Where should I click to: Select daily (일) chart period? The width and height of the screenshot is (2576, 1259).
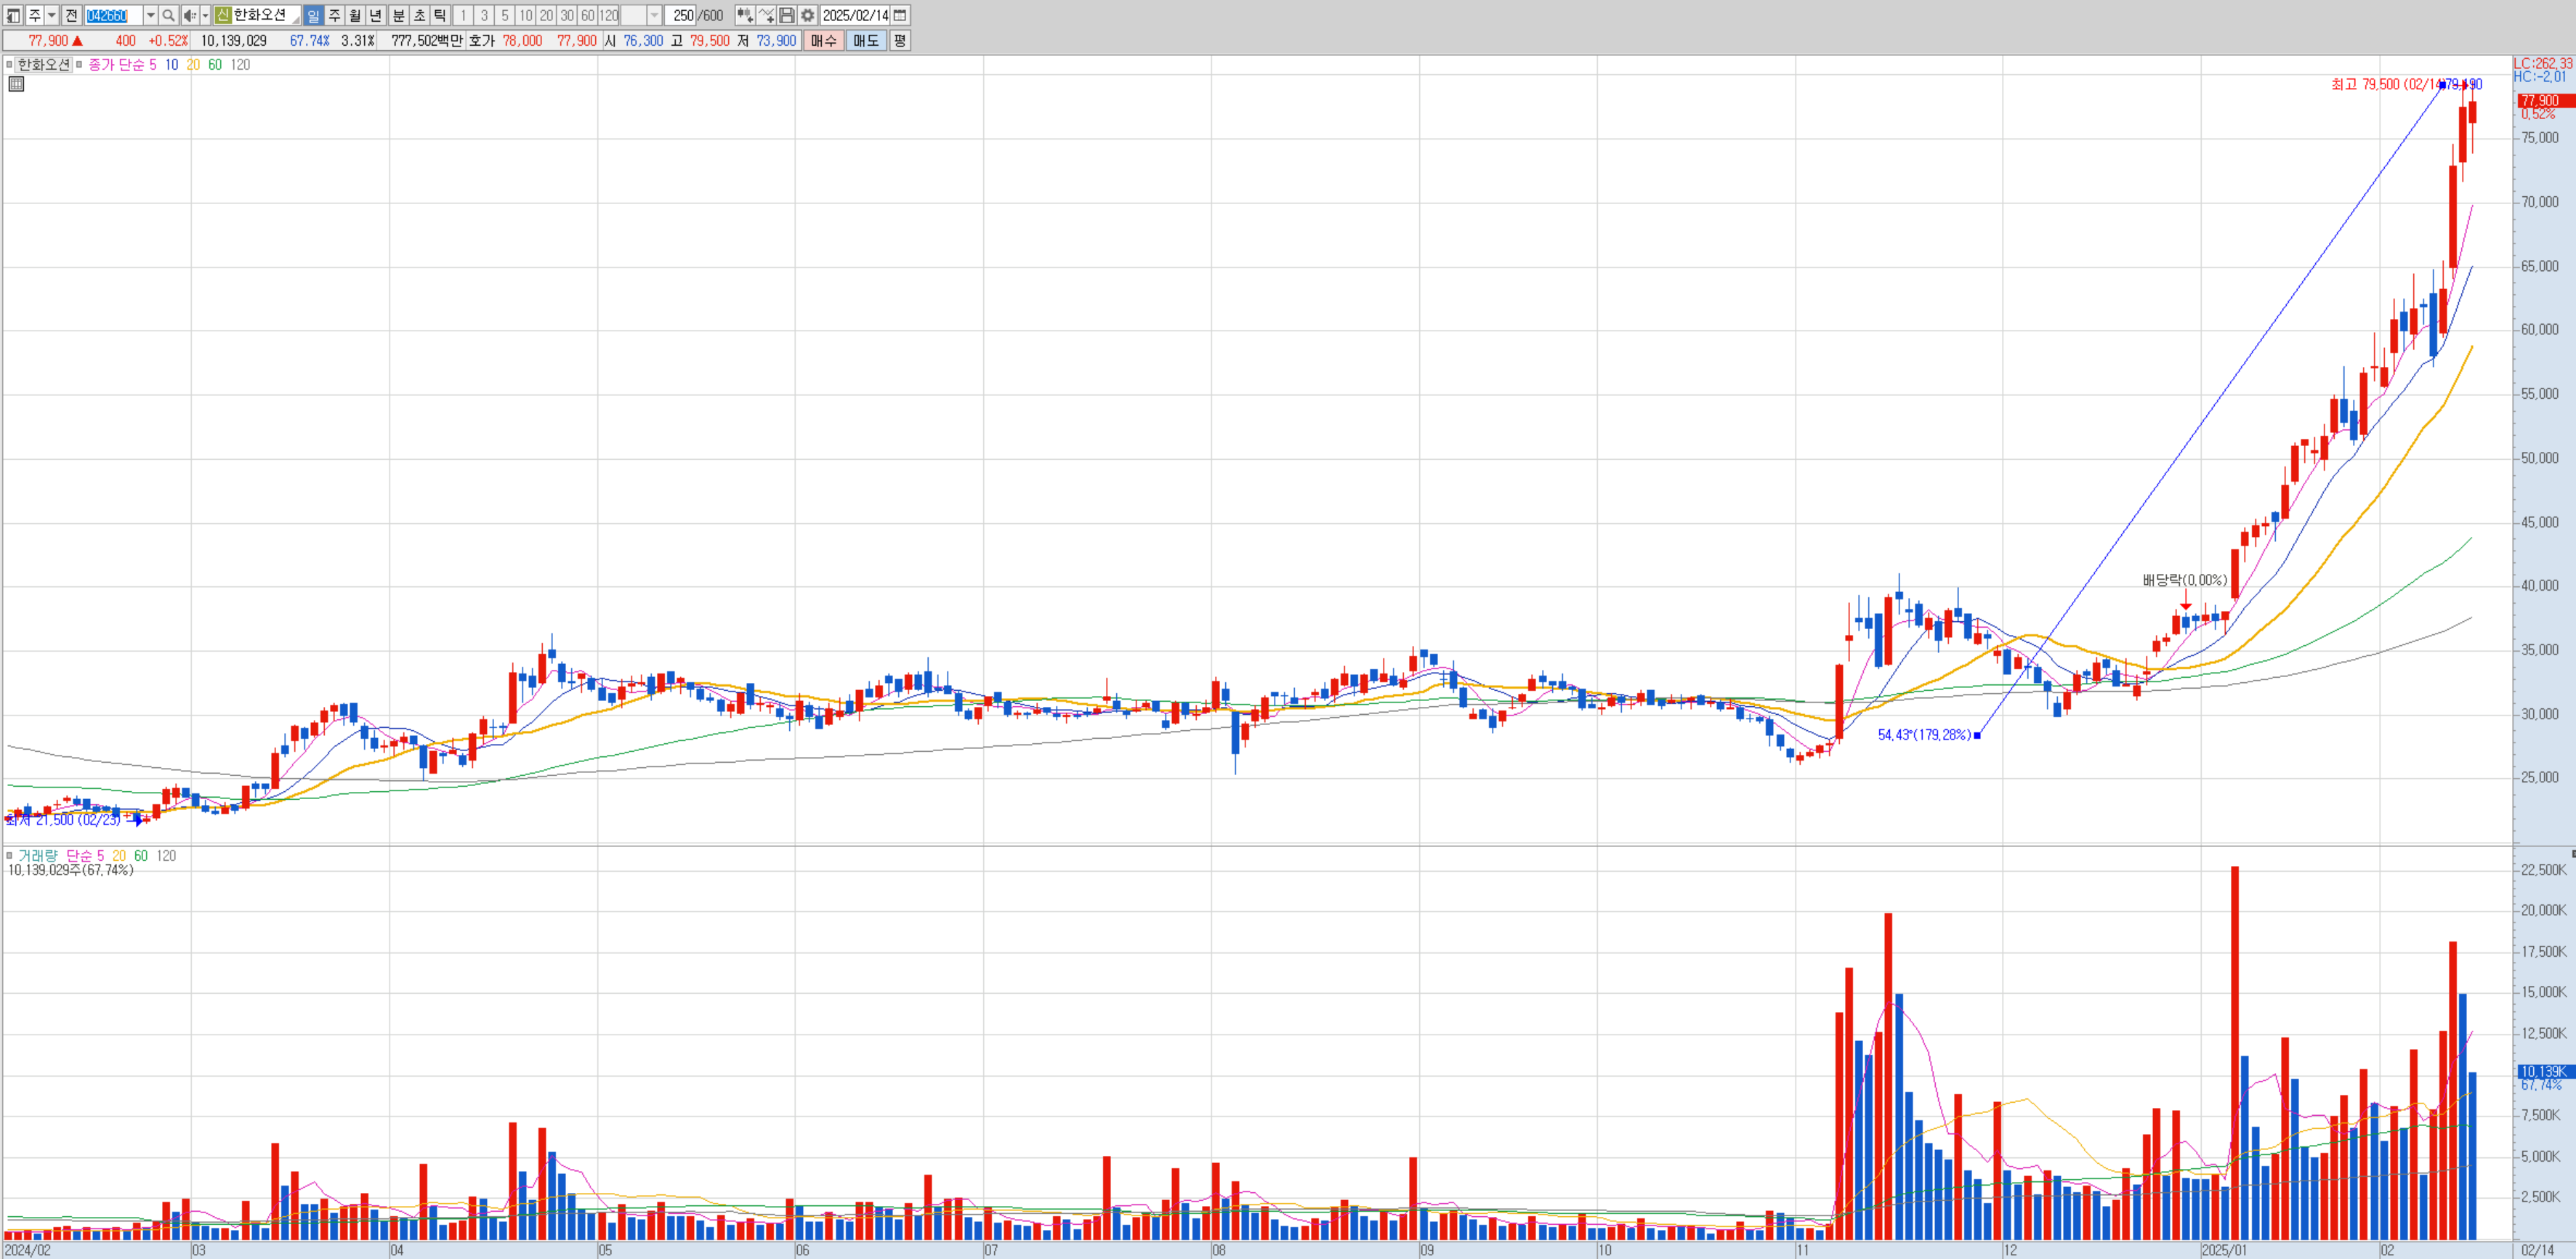click(x=313, y=15)
